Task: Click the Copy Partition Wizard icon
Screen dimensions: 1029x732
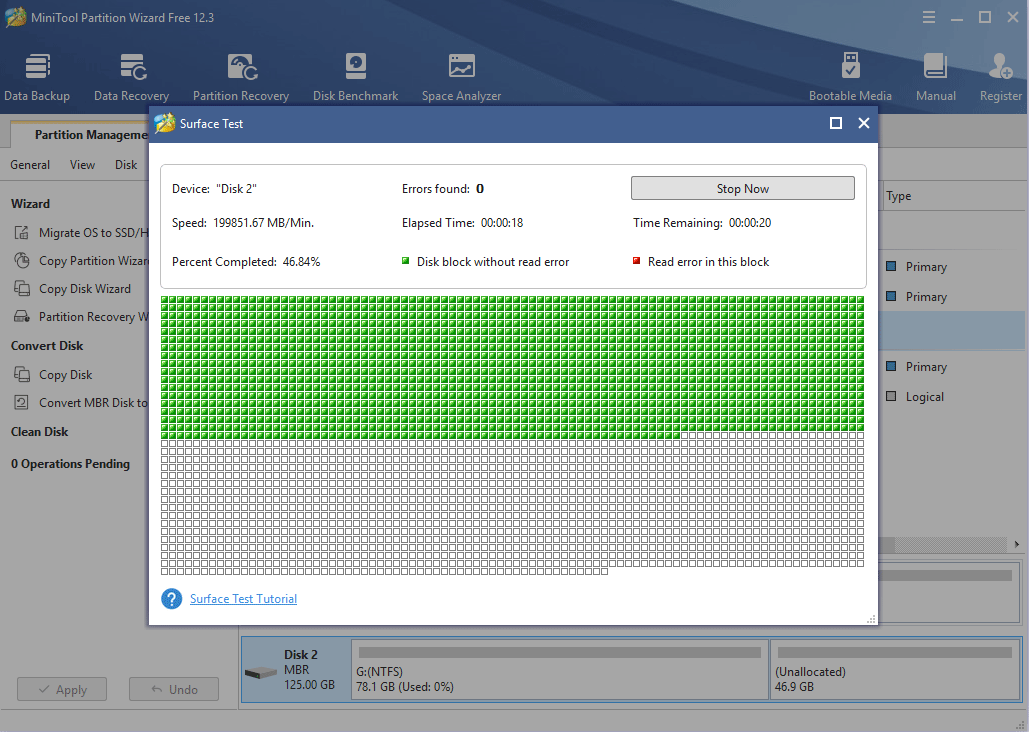Action: (x=22, y=261)
